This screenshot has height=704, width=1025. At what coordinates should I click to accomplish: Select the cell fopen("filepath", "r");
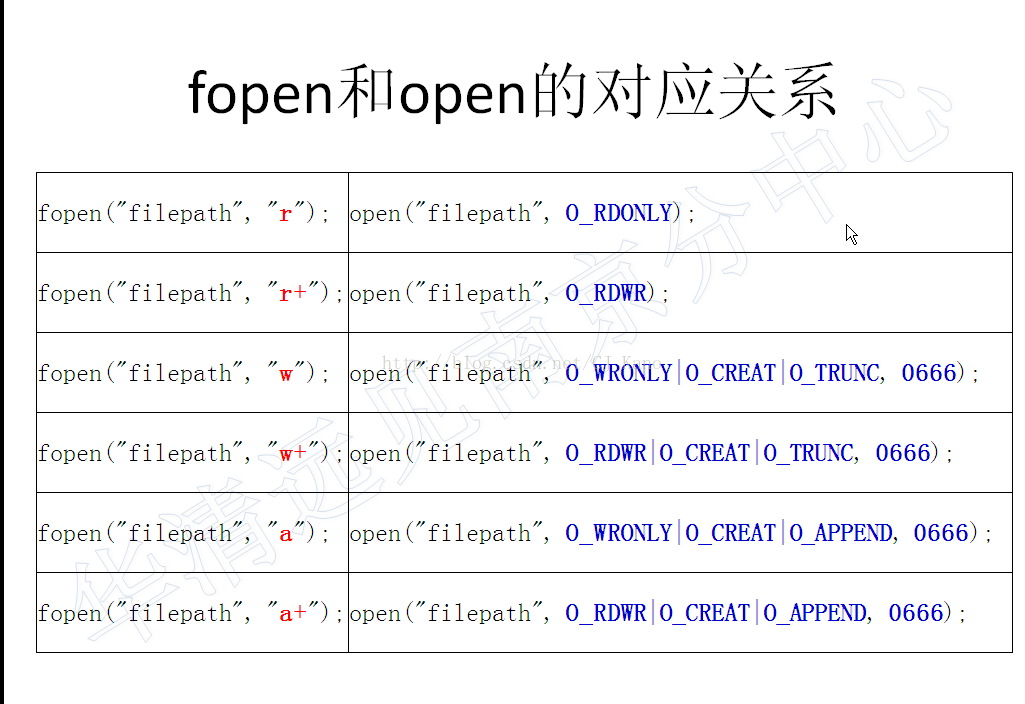tap(192, 212)
